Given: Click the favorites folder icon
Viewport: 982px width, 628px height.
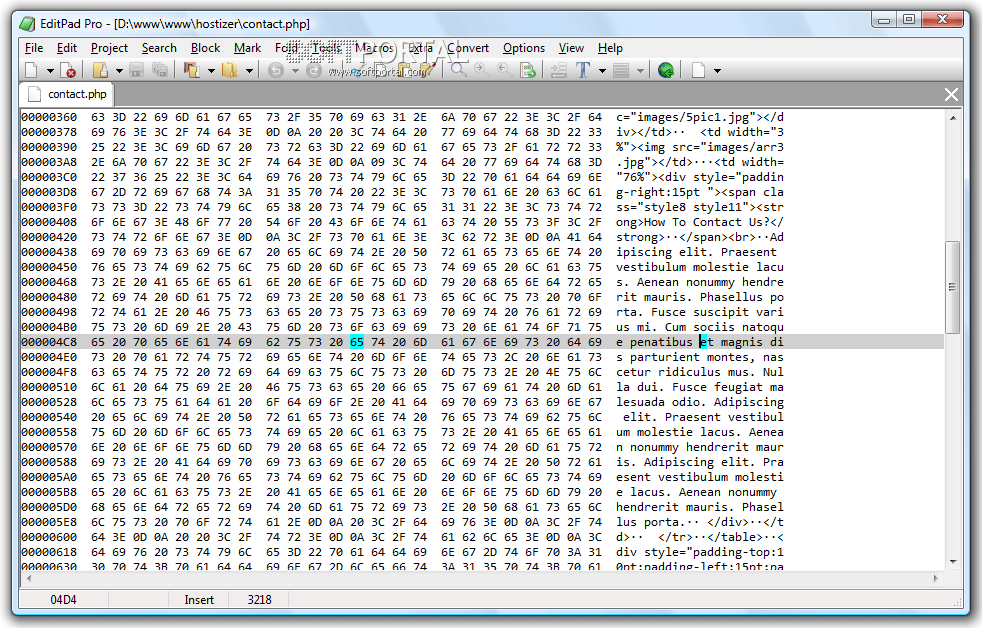Looking at the screenshot, I should point(230,70).
